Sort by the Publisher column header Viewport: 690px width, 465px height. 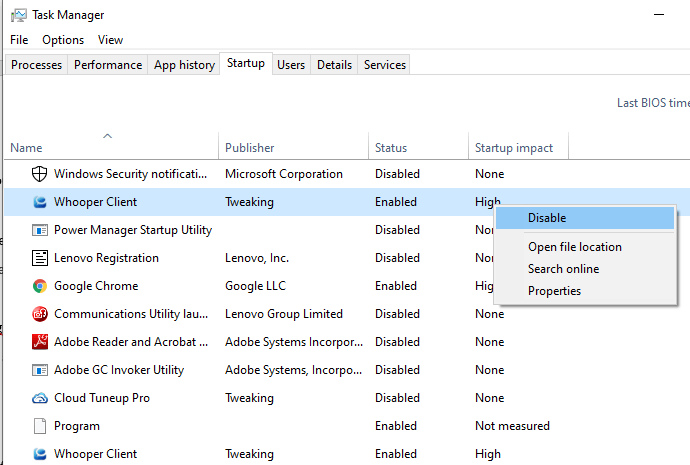[294, 146]
